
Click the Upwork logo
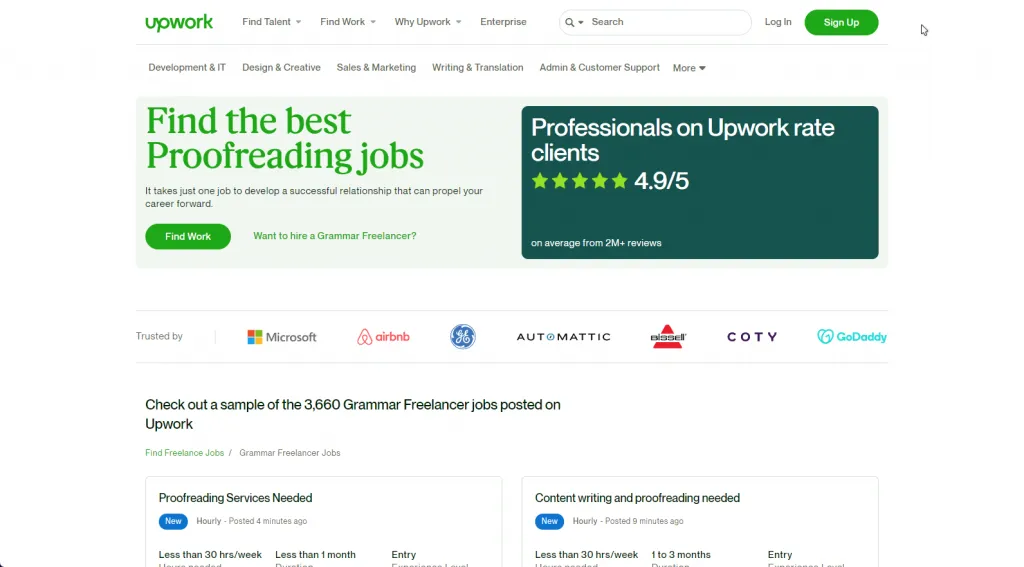click(x=179, y=23)
